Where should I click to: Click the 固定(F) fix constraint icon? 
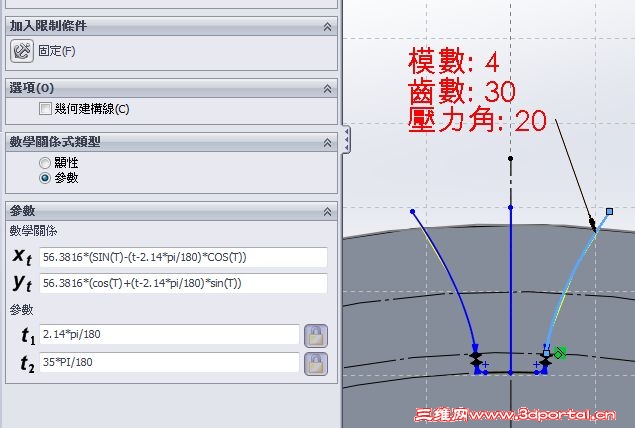point(22,51)
